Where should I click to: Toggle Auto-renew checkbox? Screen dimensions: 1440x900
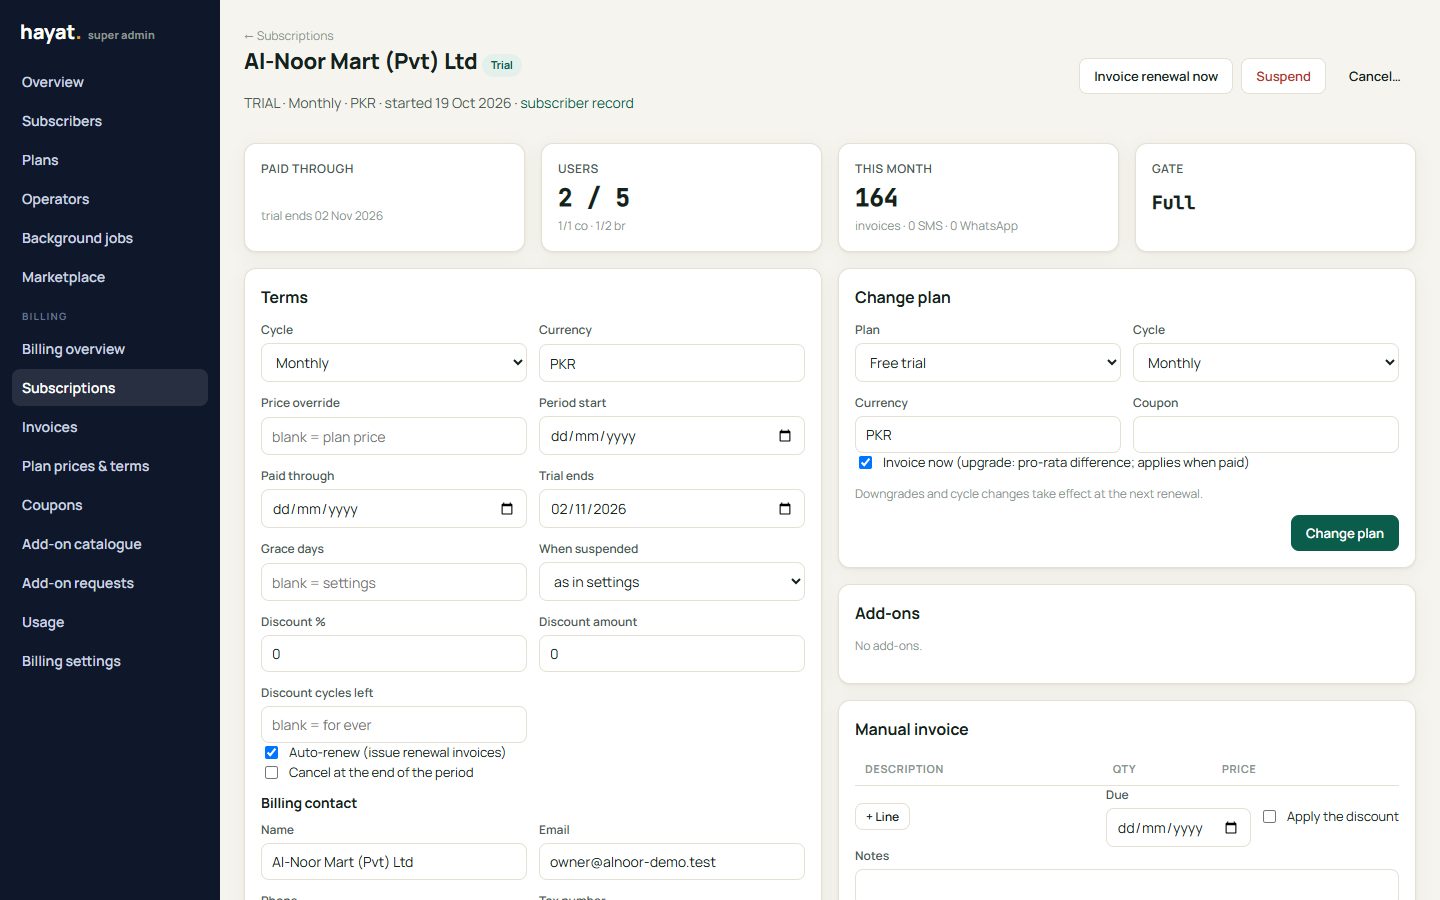tap(271, 752)
